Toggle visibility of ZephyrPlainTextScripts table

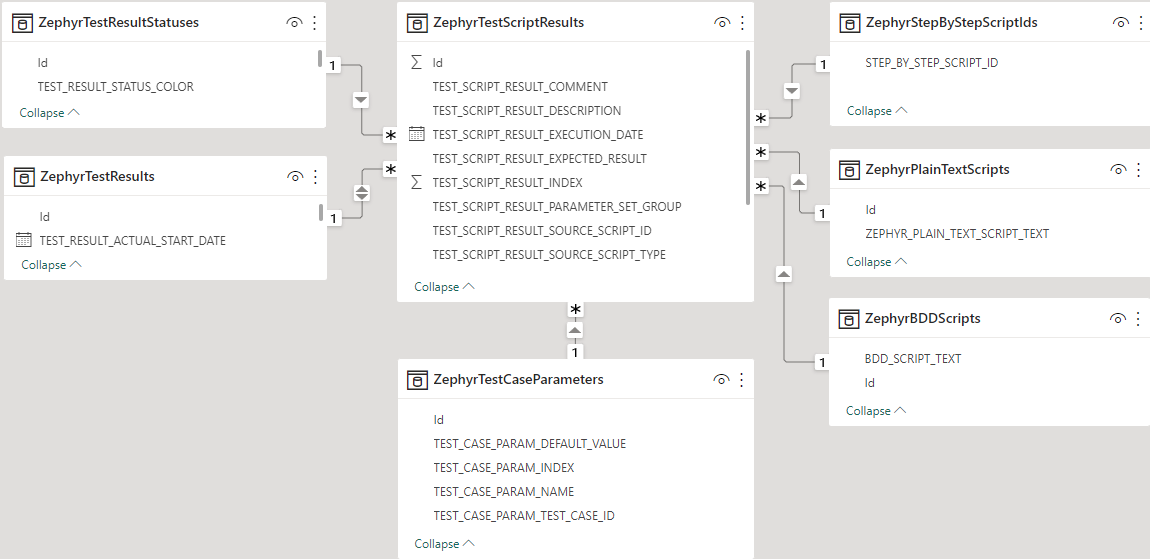click(1118, 170)
